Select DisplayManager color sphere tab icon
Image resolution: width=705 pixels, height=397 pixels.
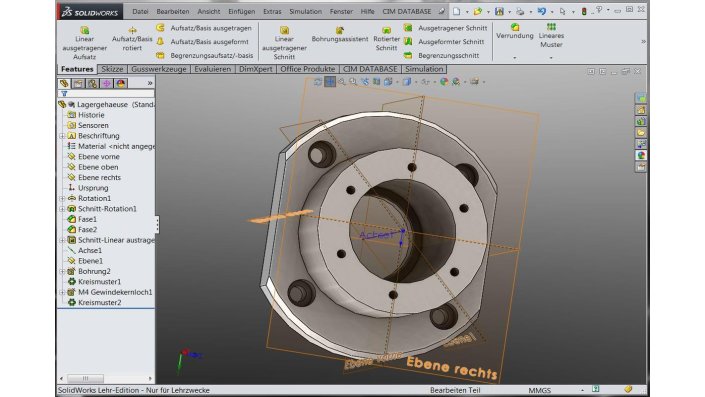tap(120, 83)
